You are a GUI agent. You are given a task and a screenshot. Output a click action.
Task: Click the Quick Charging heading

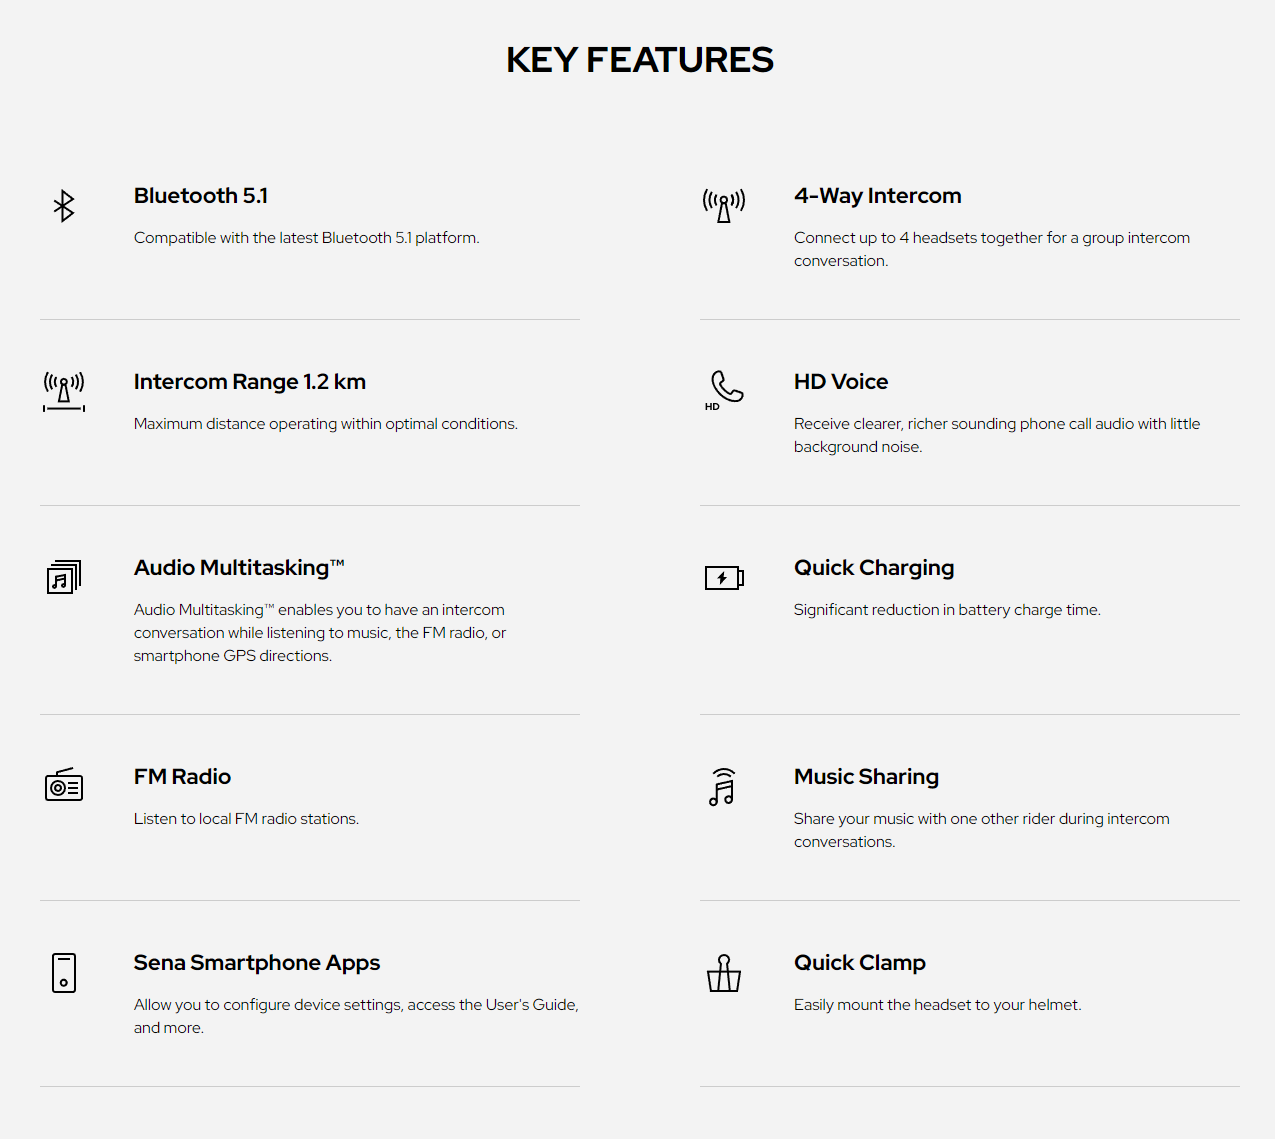pyautogui.click(x=874, y=568)
